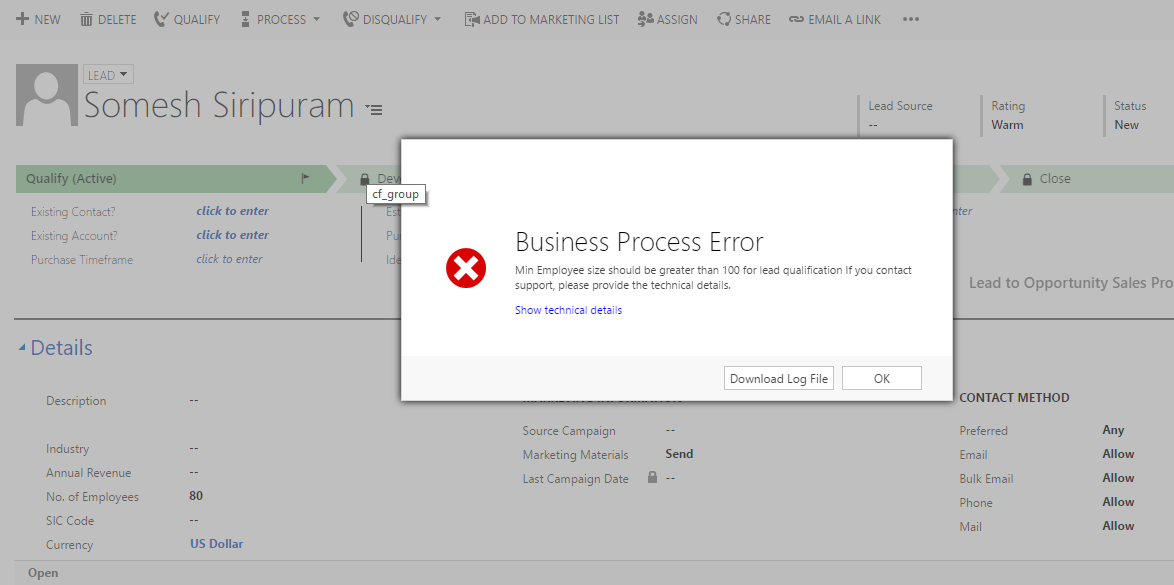Click the Rating value Warm
1174x585 pixels.
tap(1007, 125)
